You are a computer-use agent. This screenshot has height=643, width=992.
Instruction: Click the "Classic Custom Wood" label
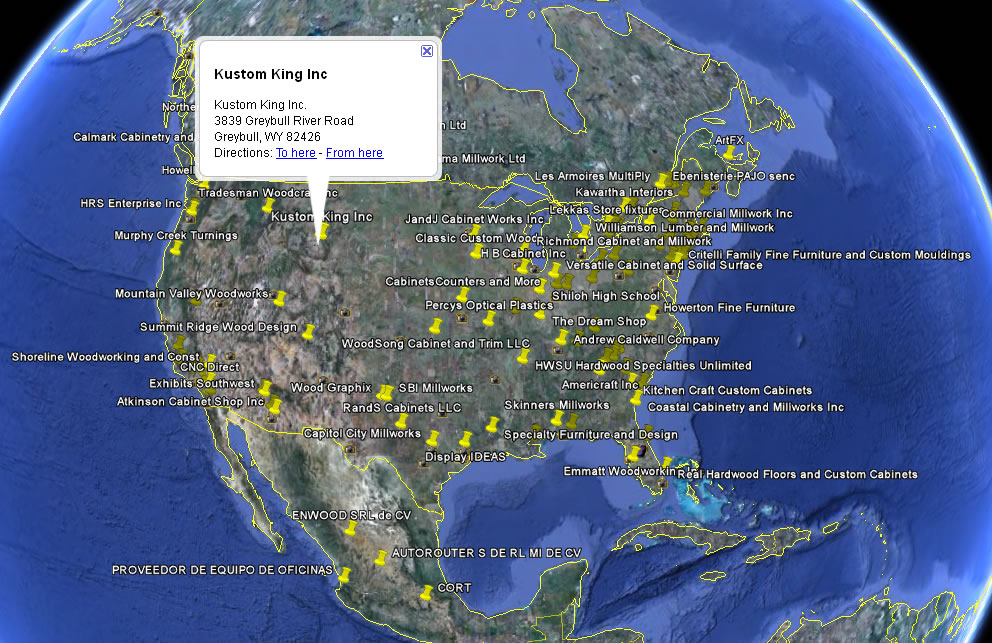[x=476, y=239]
